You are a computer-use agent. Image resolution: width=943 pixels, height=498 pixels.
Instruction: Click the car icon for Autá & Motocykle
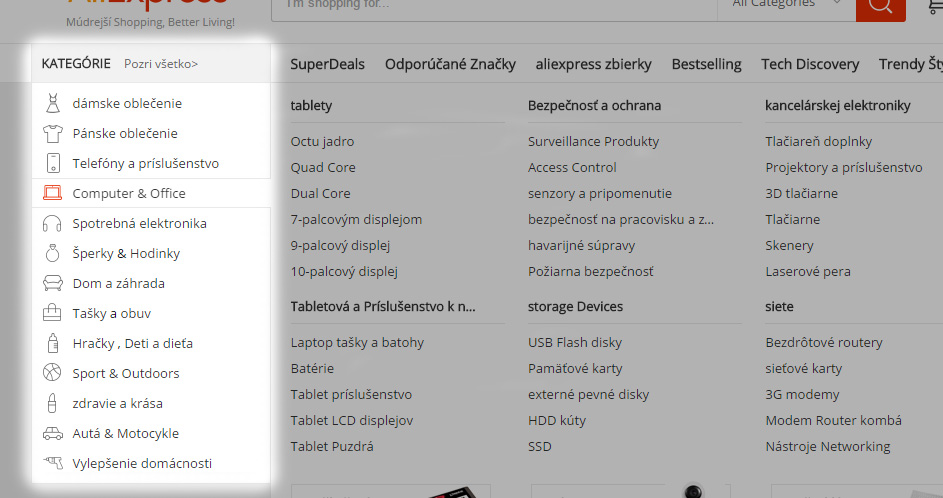53,433
